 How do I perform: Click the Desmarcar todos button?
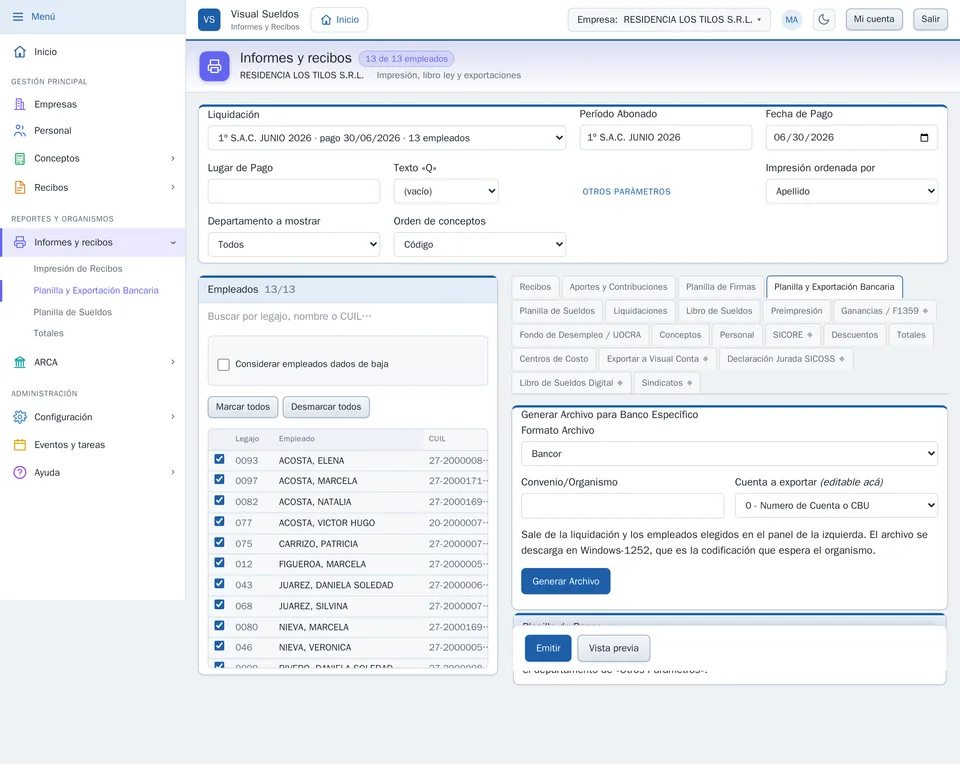pos(326,407)
